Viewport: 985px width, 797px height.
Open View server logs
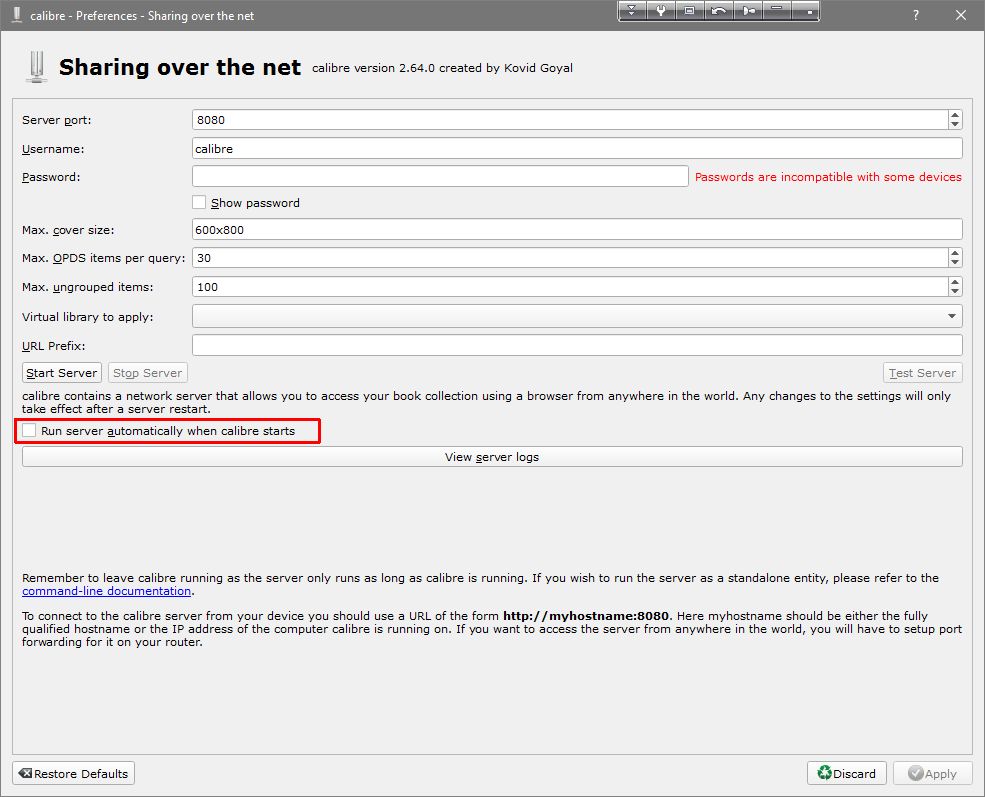(492, 457)
